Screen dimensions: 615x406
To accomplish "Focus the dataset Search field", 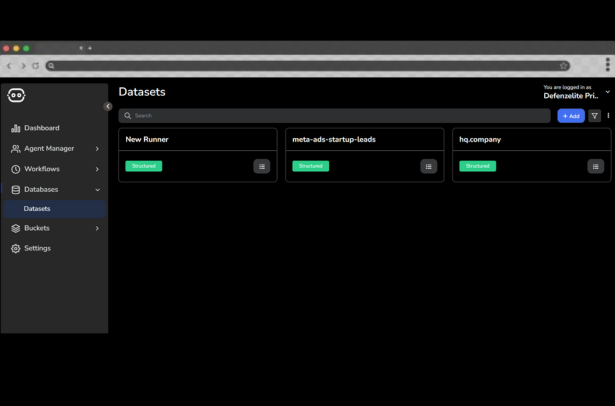I will click(x=335, y=116).
